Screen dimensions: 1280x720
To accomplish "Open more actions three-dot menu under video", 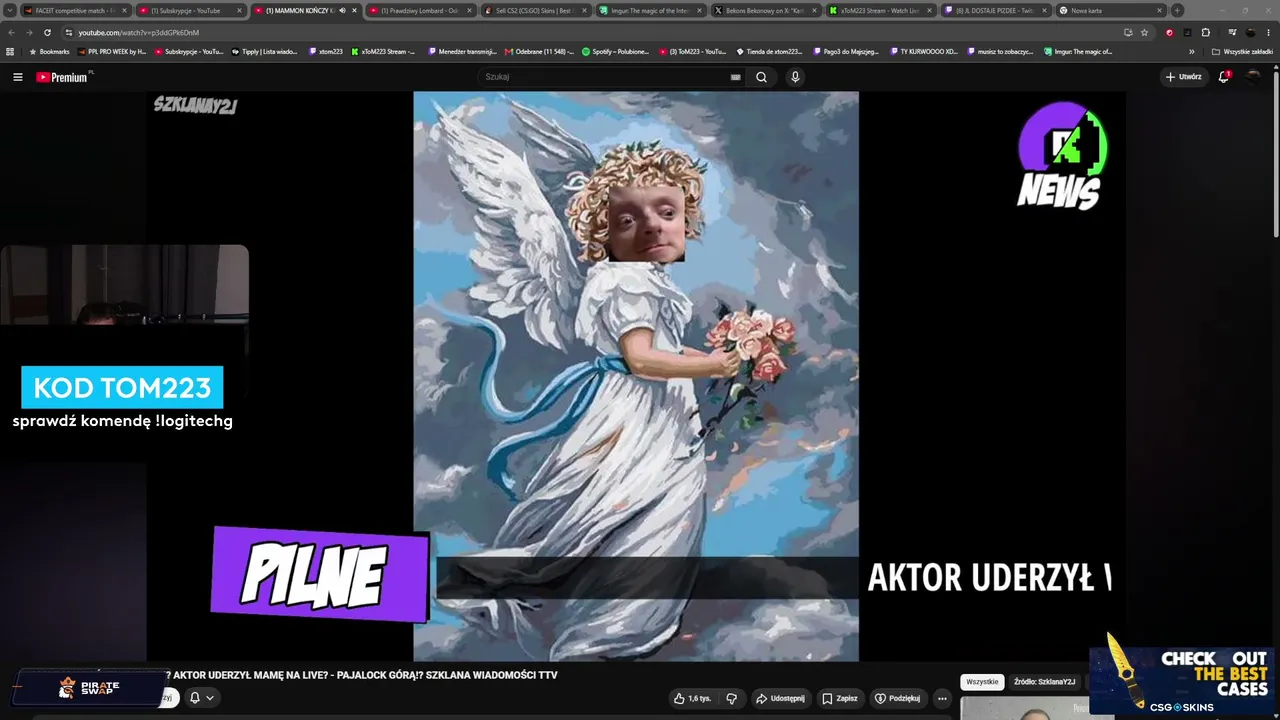I will point(942,698).
